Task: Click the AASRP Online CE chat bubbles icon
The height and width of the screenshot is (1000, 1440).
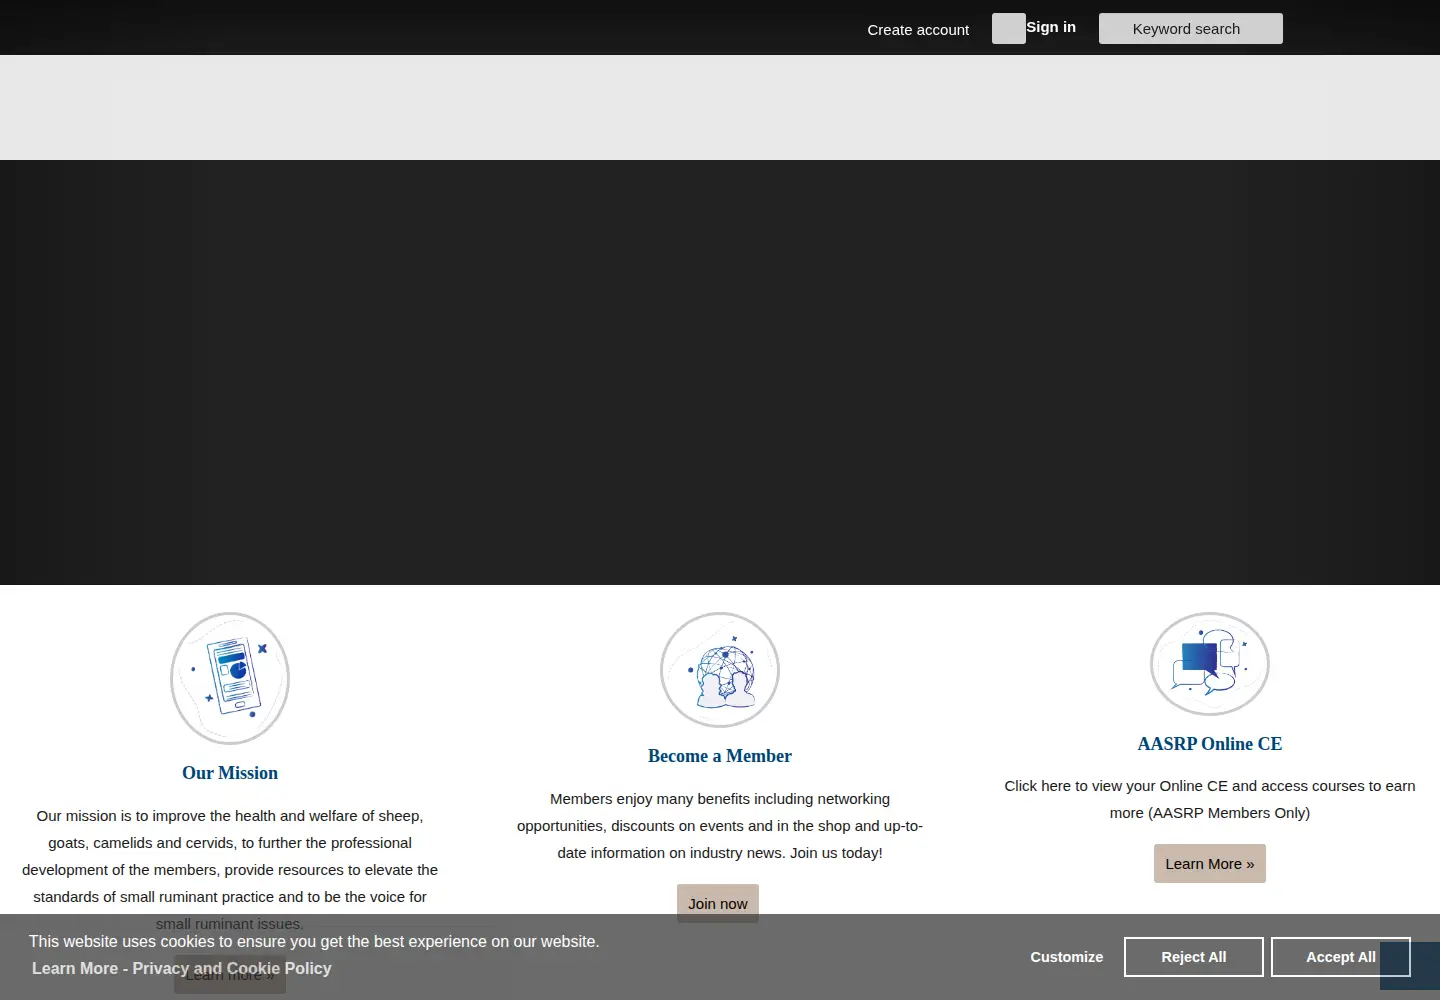Action: [1210, 664]
